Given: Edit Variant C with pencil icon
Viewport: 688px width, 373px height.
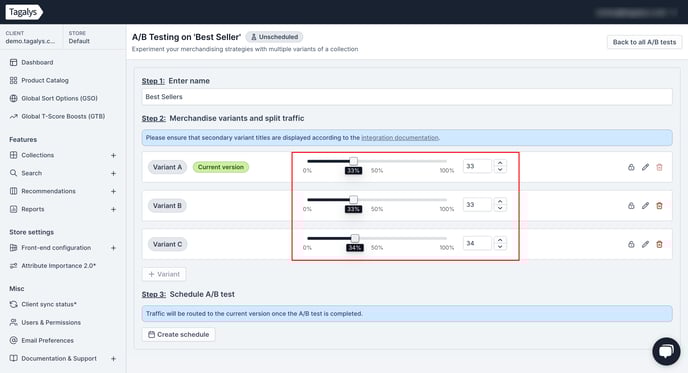Looking at the screenshot, I should point(645,244).
